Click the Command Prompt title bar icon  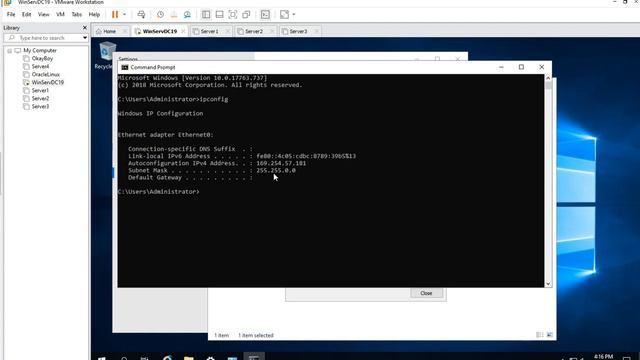tap(125, 67)
